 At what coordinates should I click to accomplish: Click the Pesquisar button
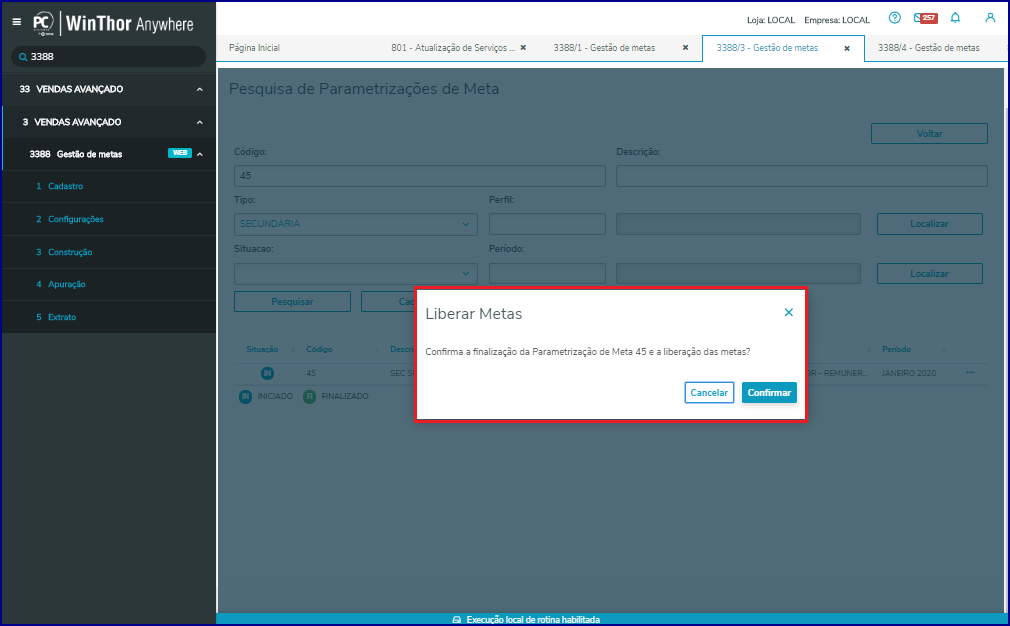pos(292,301)
